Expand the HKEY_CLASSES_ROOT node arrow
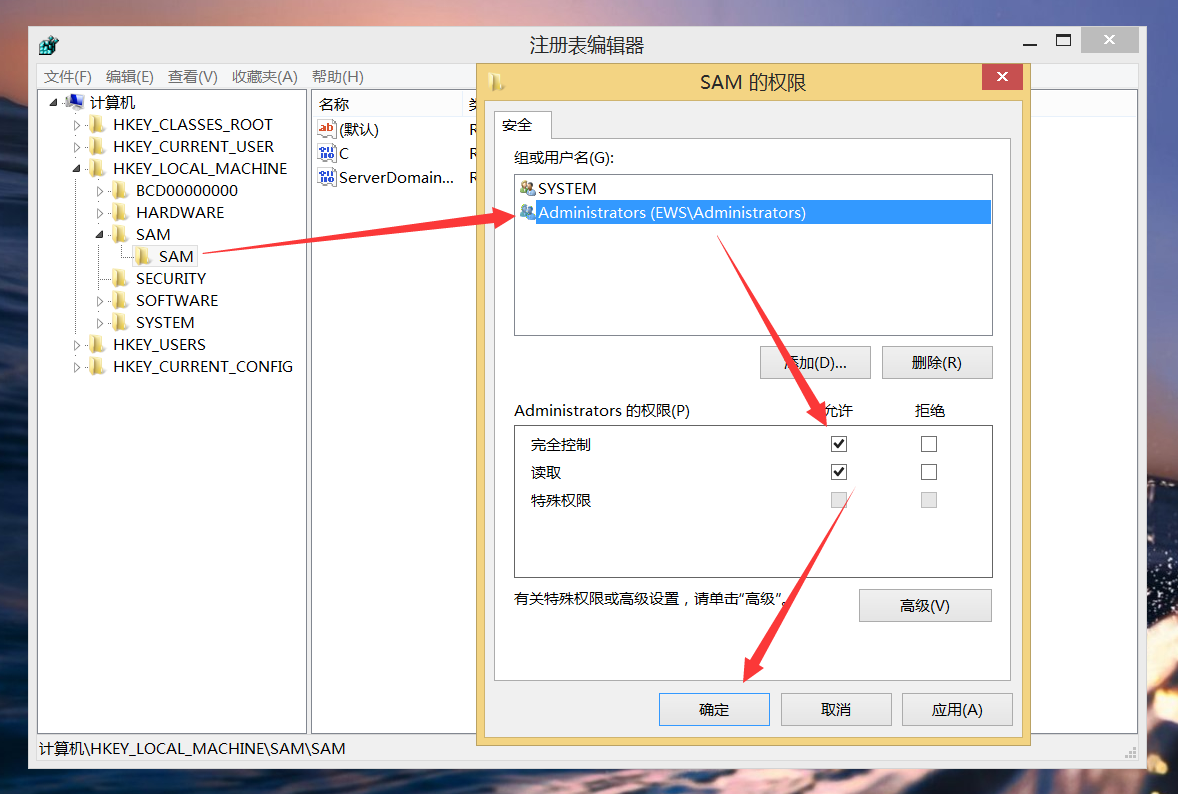Viewport: 1178px width, 794px height. click(77, 125)
